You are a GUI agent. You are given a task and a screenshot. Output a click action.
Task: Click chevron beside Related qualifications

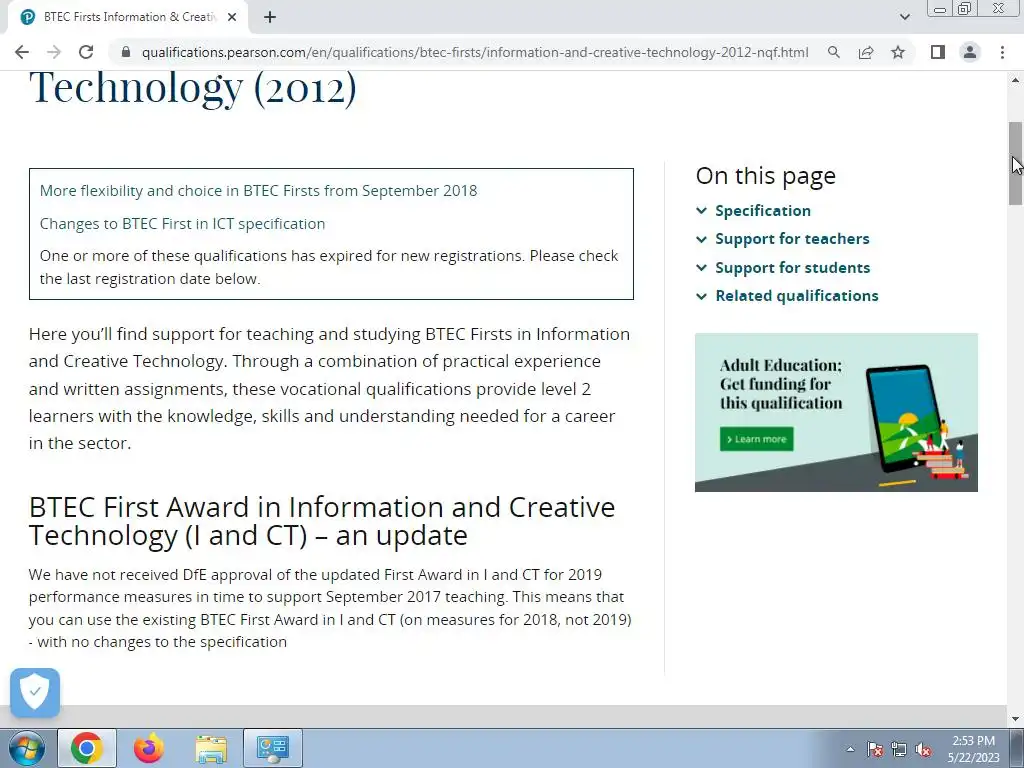point(701,296)
